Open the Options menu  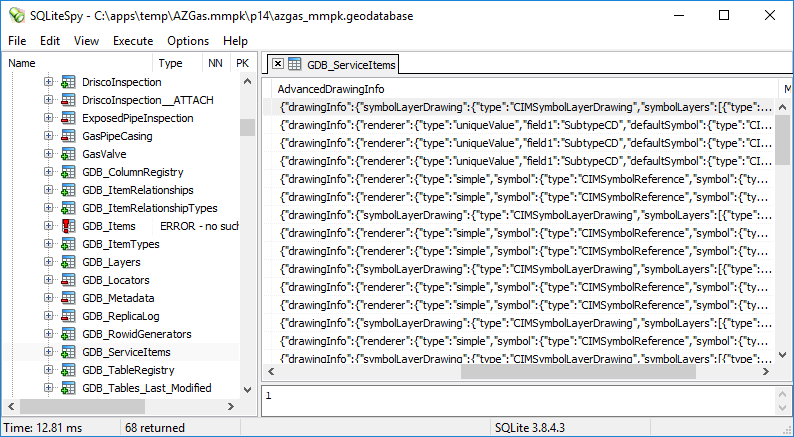[x=188, y=41]
